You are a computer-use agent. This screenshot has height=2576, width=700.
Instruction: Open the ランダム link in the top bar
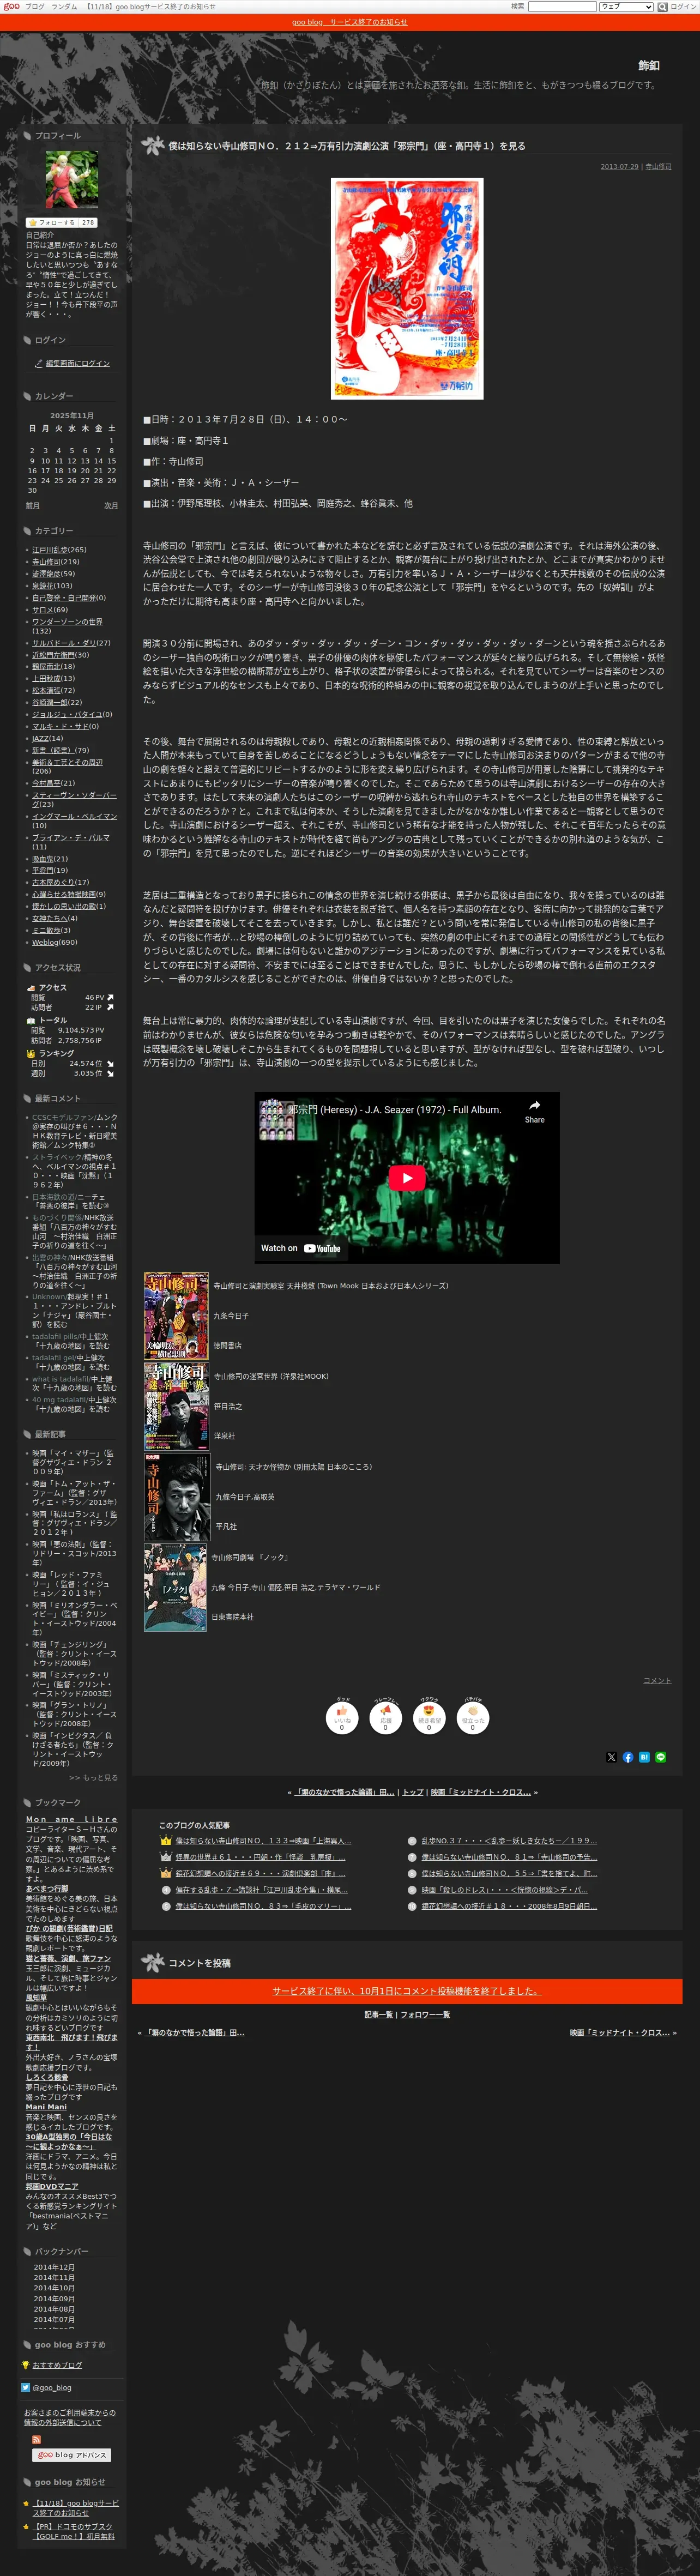[x=64, y=6]
